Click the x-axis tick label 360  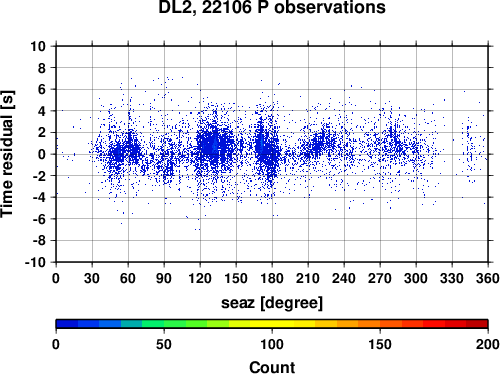[x=488, y=278]
